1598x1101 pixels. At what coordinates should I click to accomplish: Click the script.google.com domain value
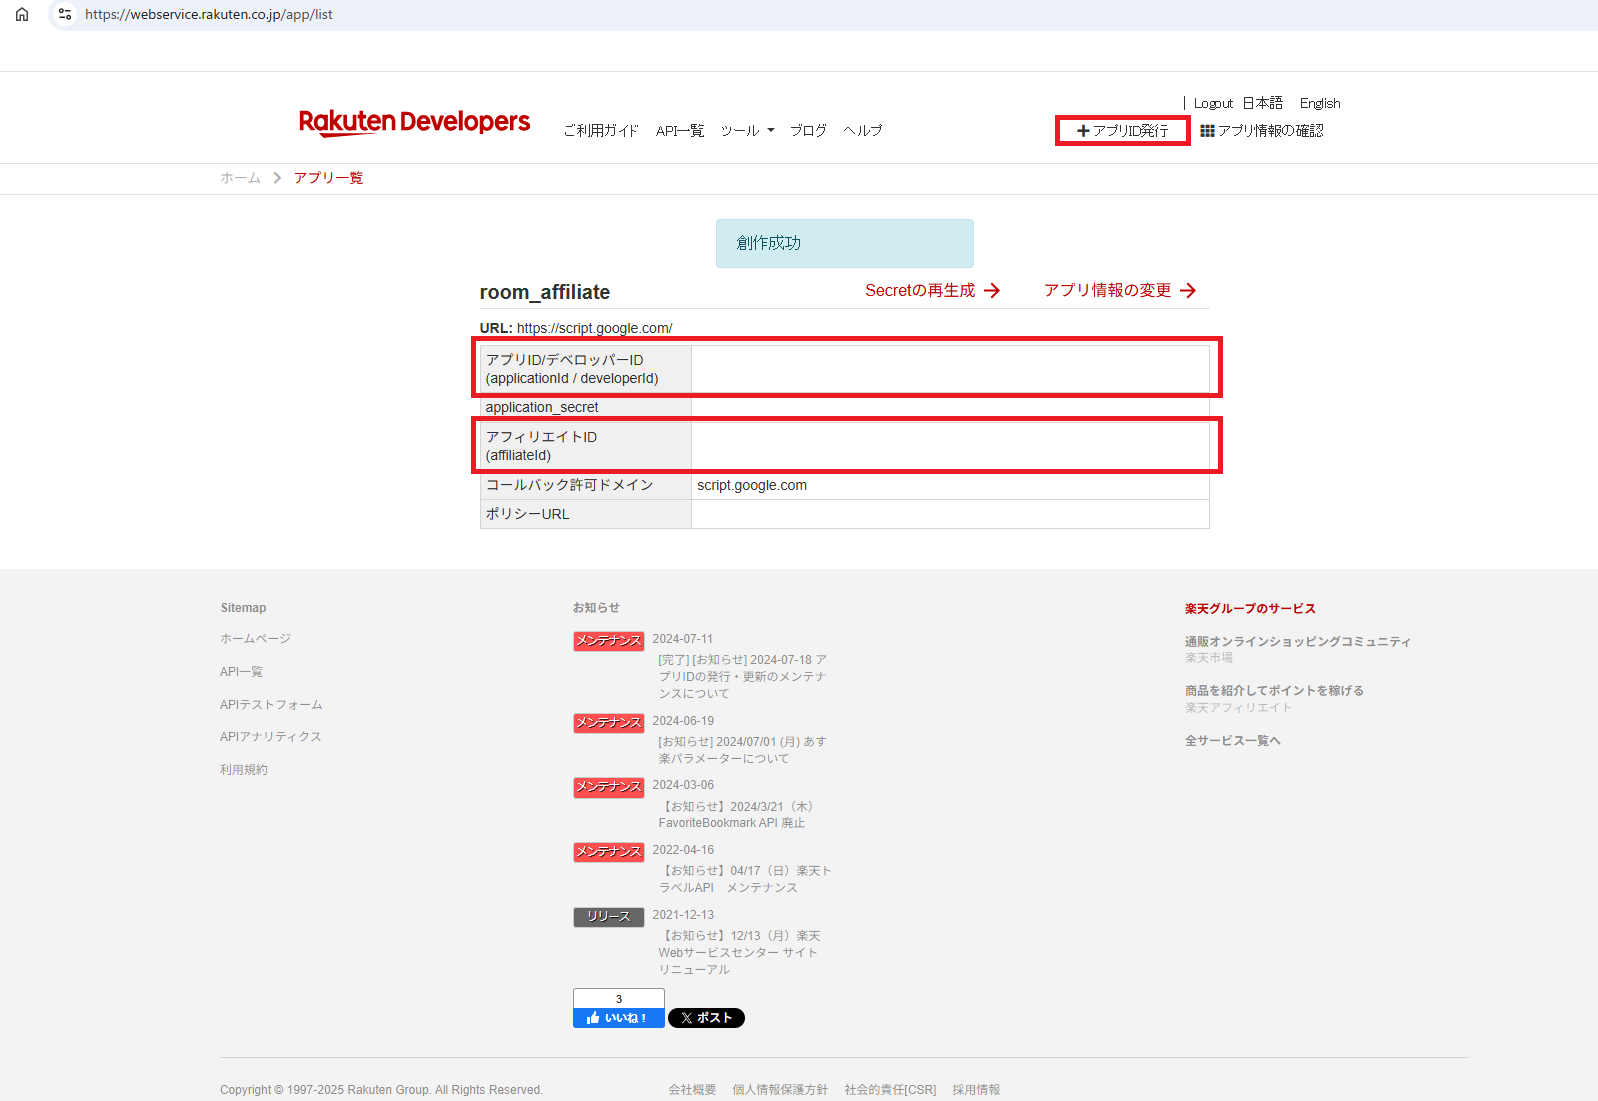(752, 485)
